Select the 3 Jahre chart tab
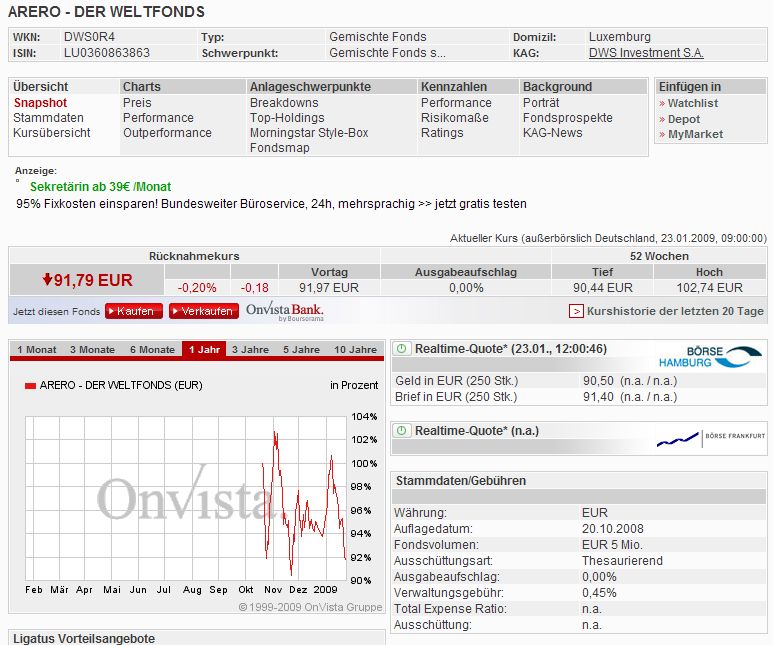Viewport: 773px width, 645px height. tap(249, 350)
